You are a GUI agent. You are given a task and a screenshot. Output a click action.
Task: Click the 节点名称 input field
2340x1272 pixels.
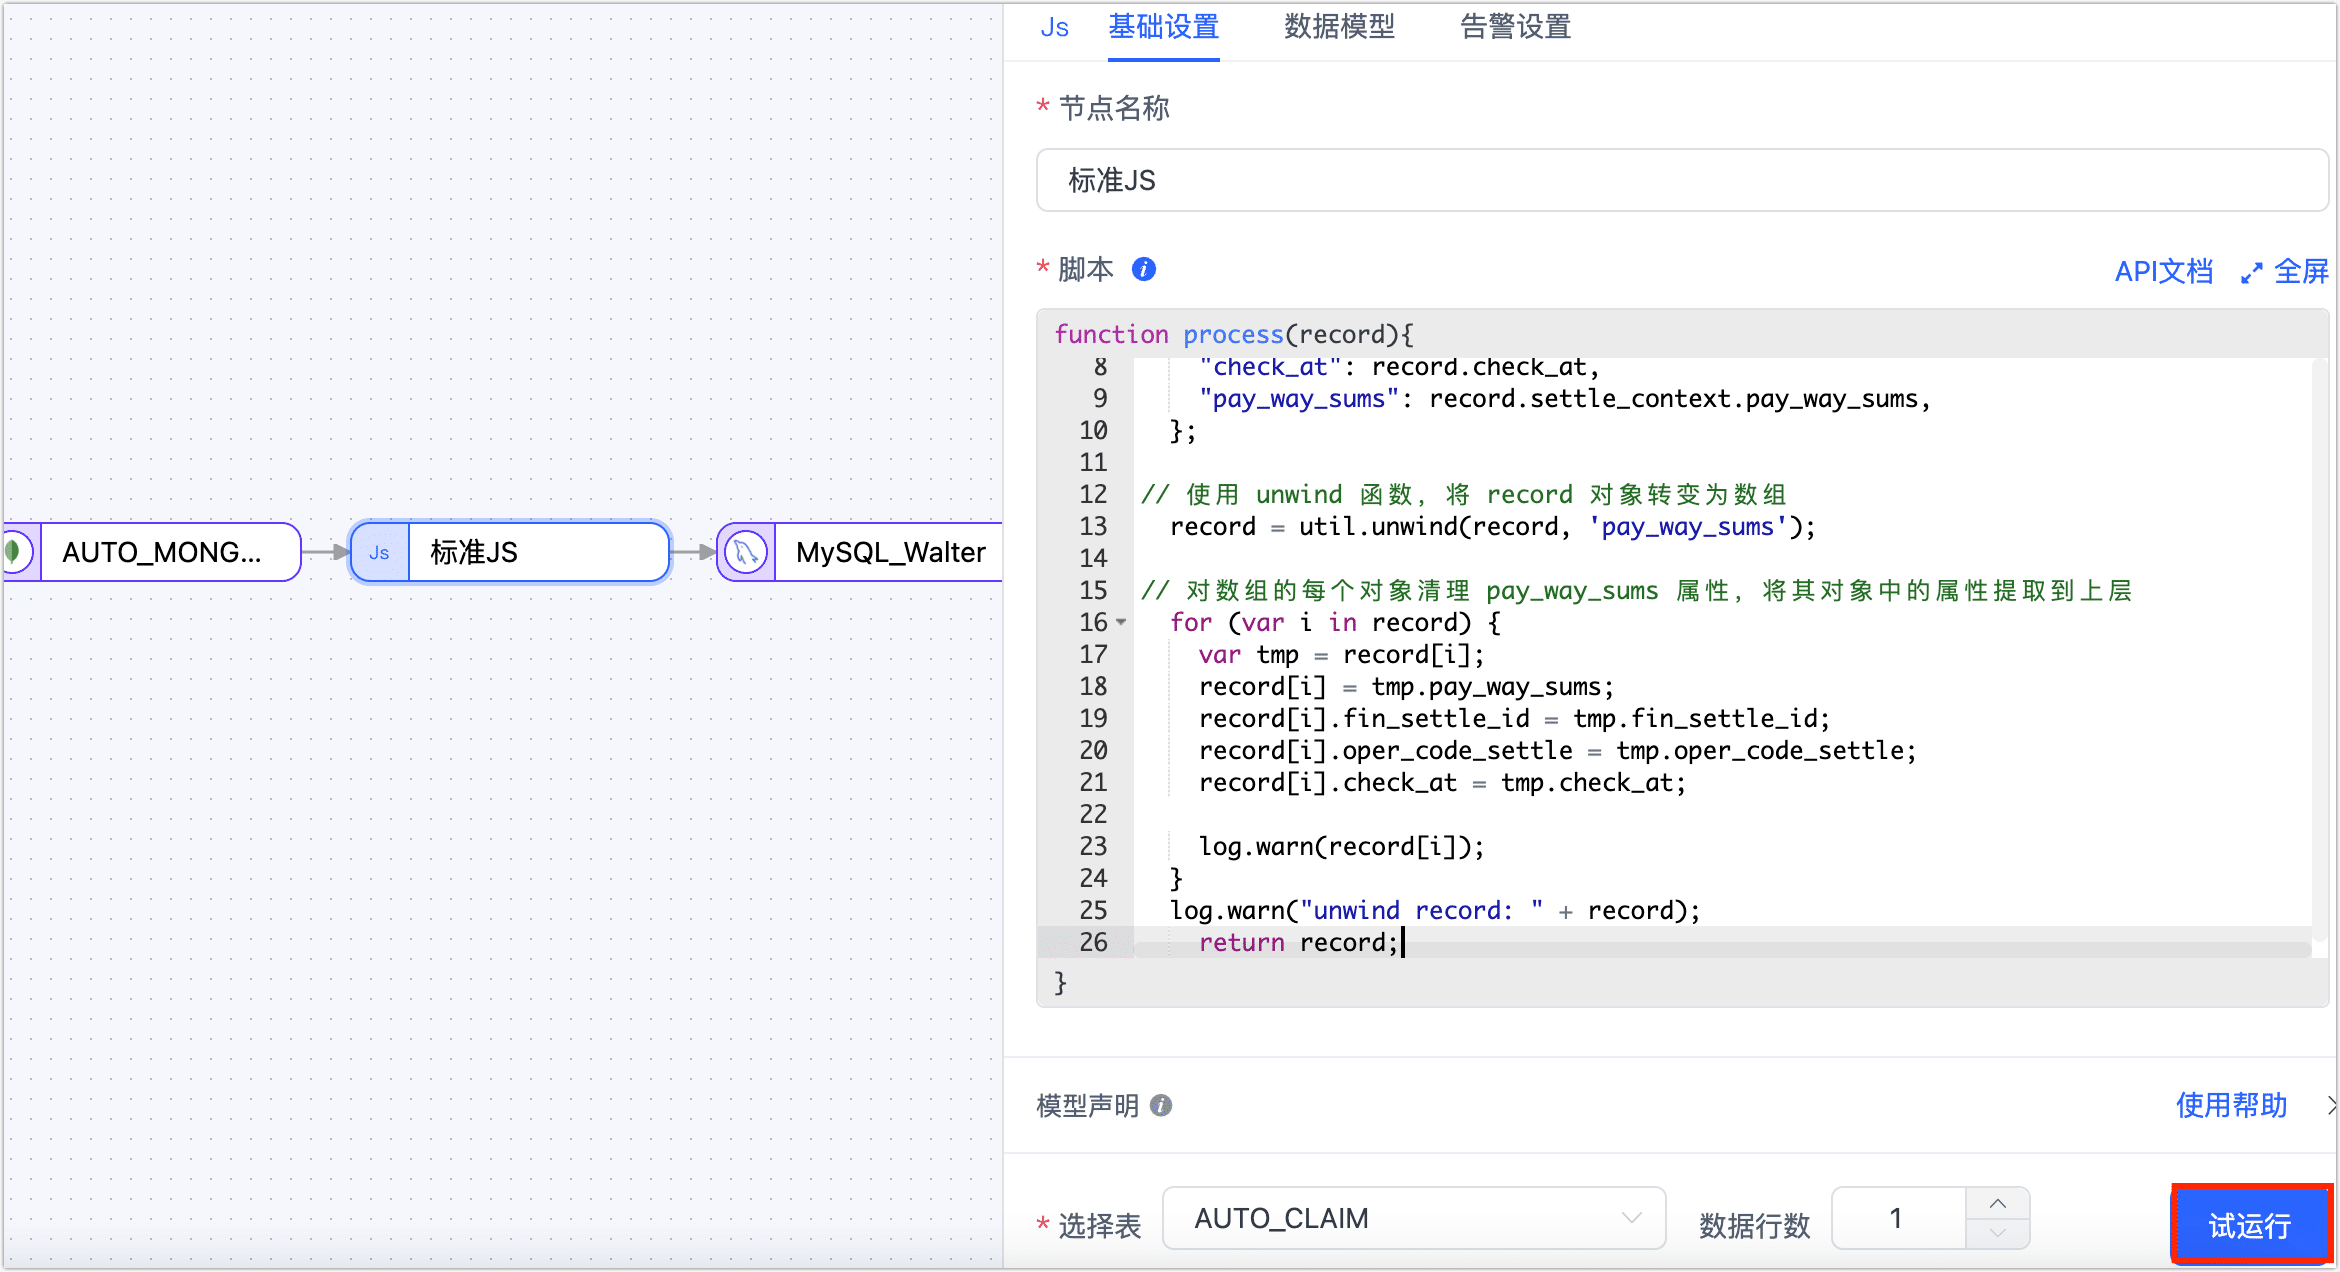click(1680, 180)
